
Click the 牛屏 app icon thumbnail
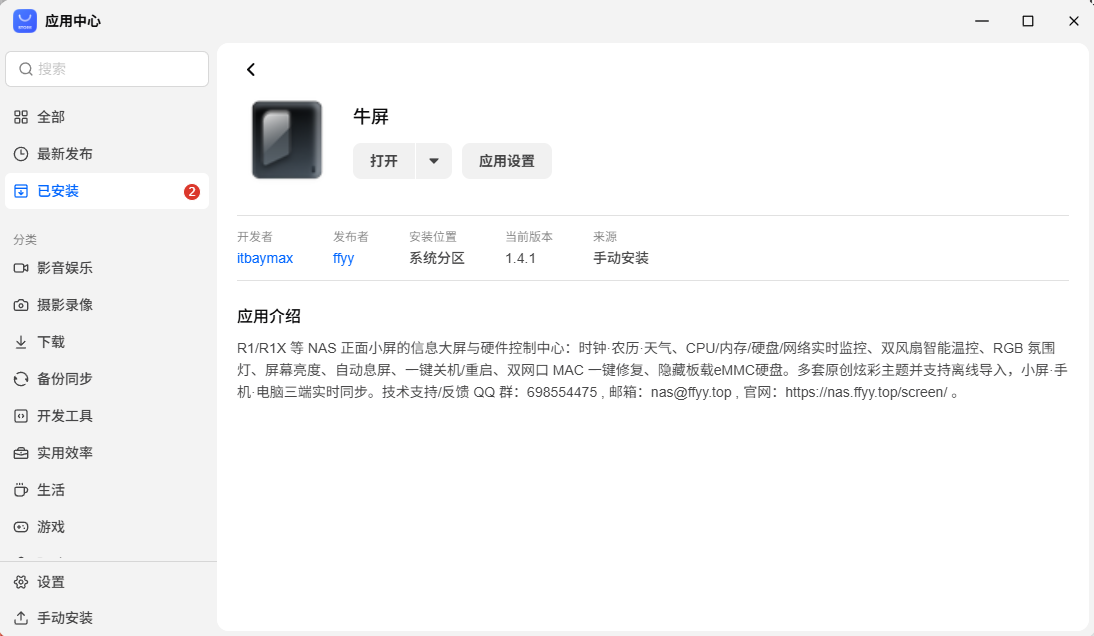[287, 140]
